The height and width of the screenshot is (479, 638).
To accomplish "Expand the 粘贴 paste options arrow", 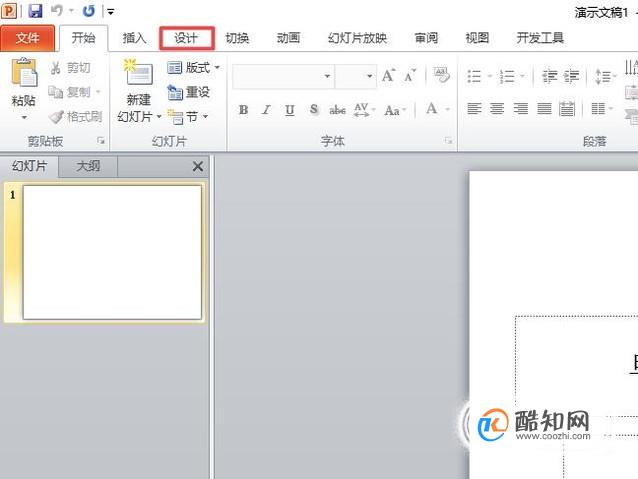I will coord(24,117).
